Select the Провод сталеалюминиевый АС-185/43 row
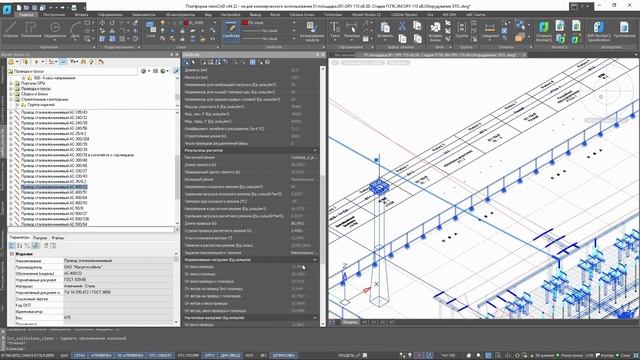 click(x=54, y=112)
